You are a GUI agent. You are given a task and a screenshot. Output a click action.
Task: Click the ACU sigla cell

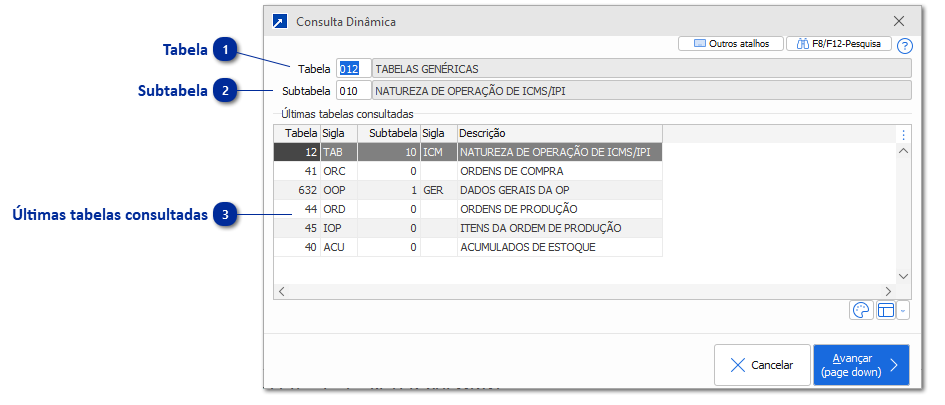tap(339, 247)
